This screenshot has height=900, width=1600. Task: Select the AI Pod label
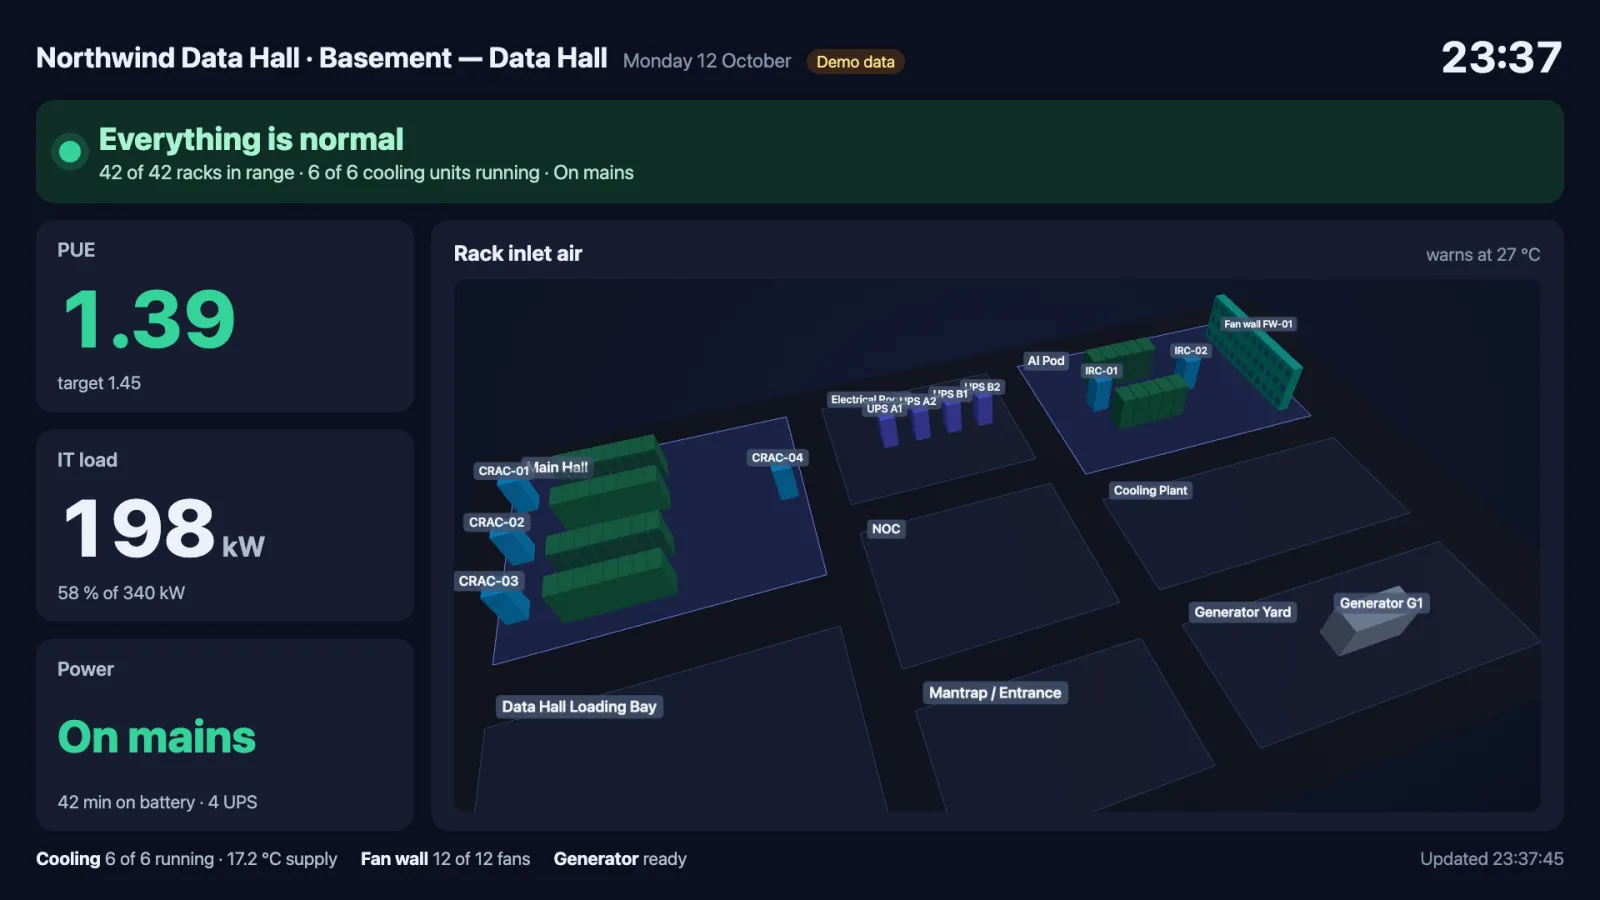[x=1046, y=361]
